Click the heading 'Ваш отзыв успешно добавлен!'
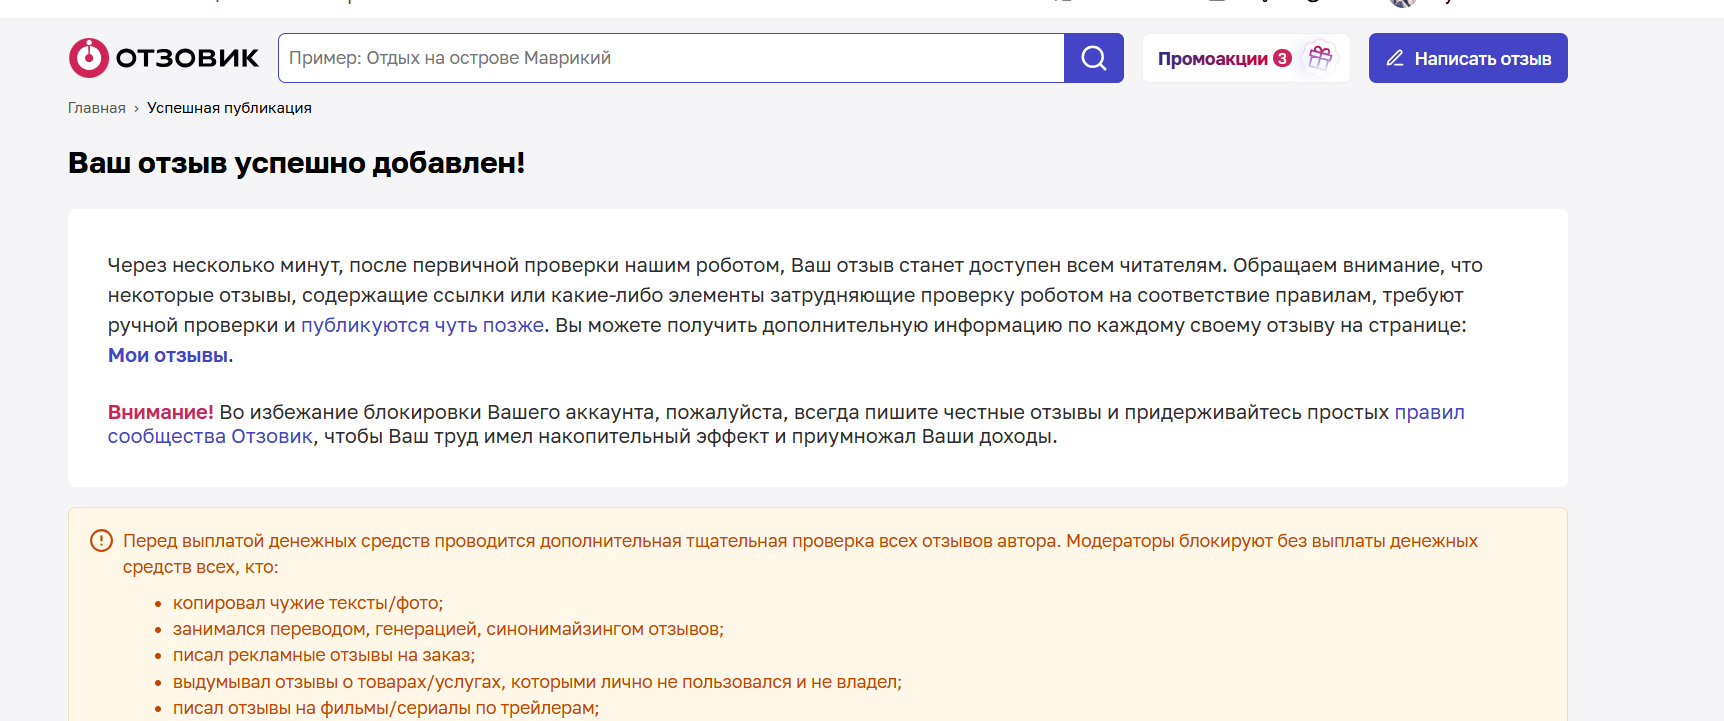This screenshot has height=721, width=1724. [x=297, y=163]
